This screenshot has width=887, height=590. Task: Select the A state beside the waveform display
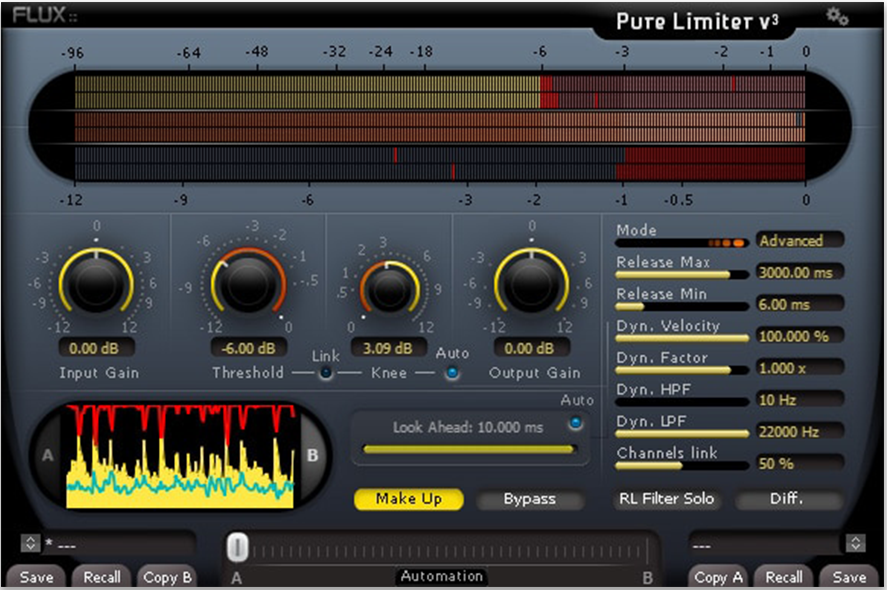click(x=44, y=454)
